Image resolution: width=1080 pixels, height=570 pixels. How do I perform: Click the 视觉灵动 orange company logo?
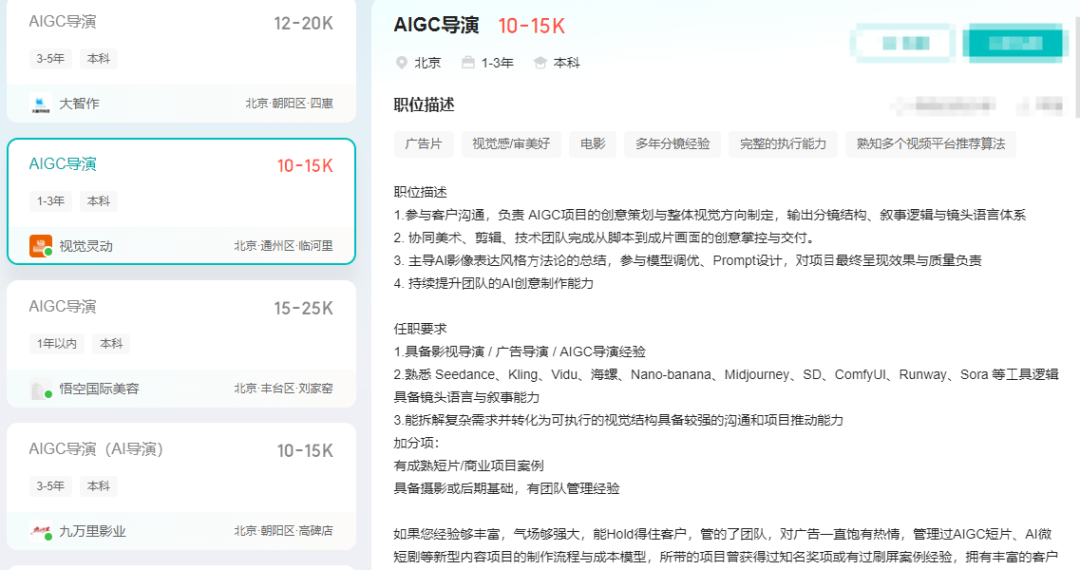point(41,245)
